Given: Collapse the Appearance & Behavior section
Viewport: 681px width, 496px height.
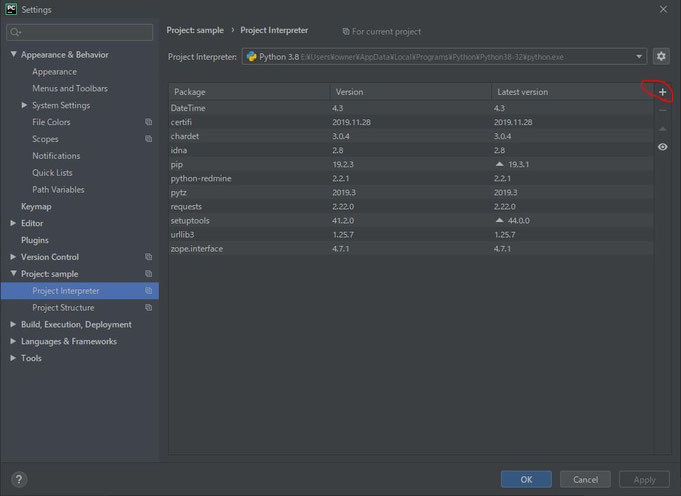Looking at the screenshot, I should [x=13, y=54].
